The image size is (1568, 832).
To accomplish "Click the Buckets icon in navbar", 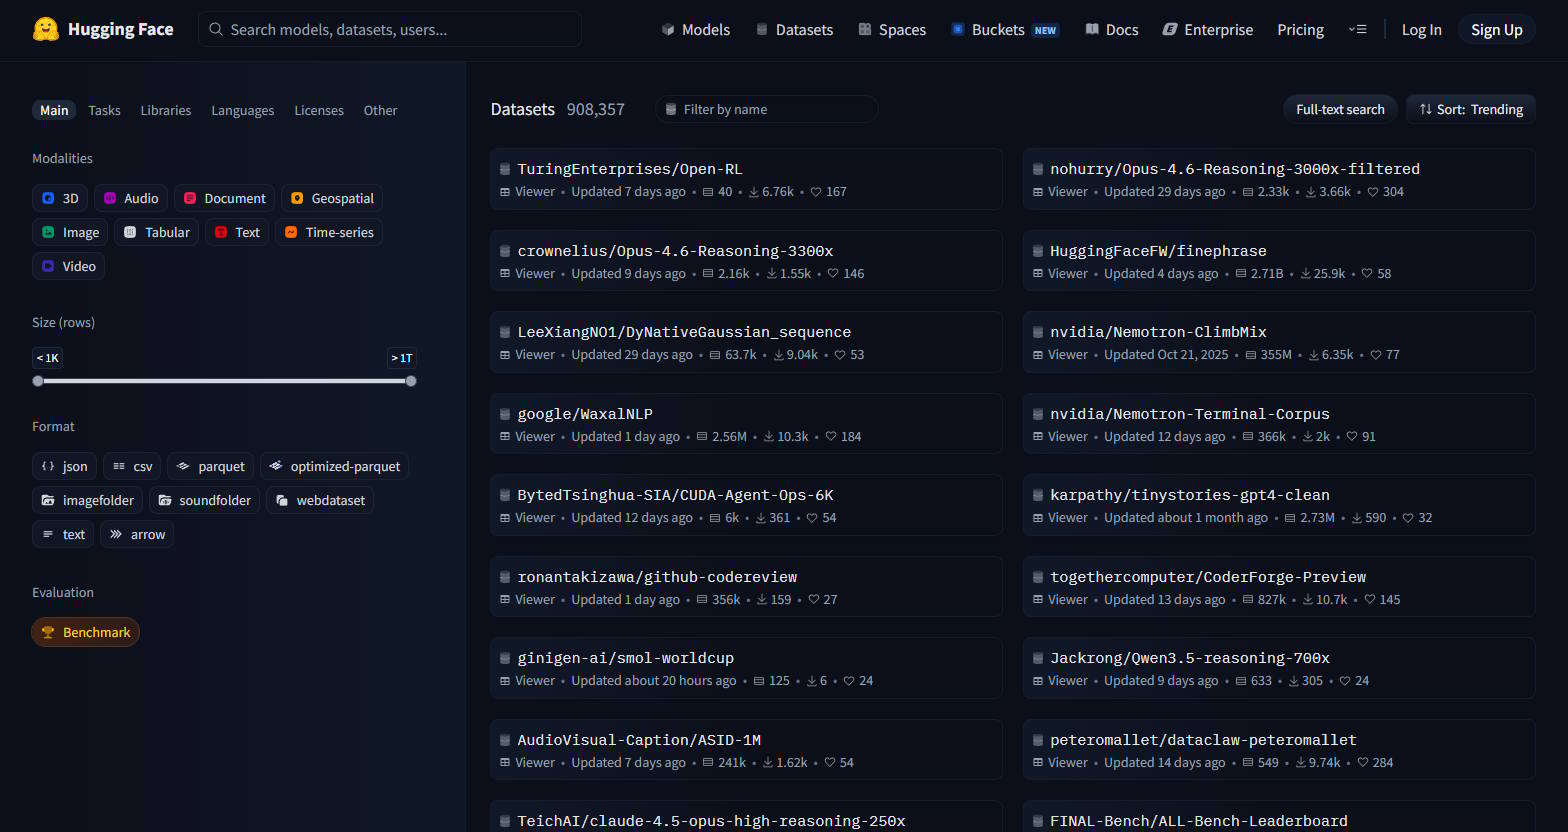I will [x=958, y=30].
